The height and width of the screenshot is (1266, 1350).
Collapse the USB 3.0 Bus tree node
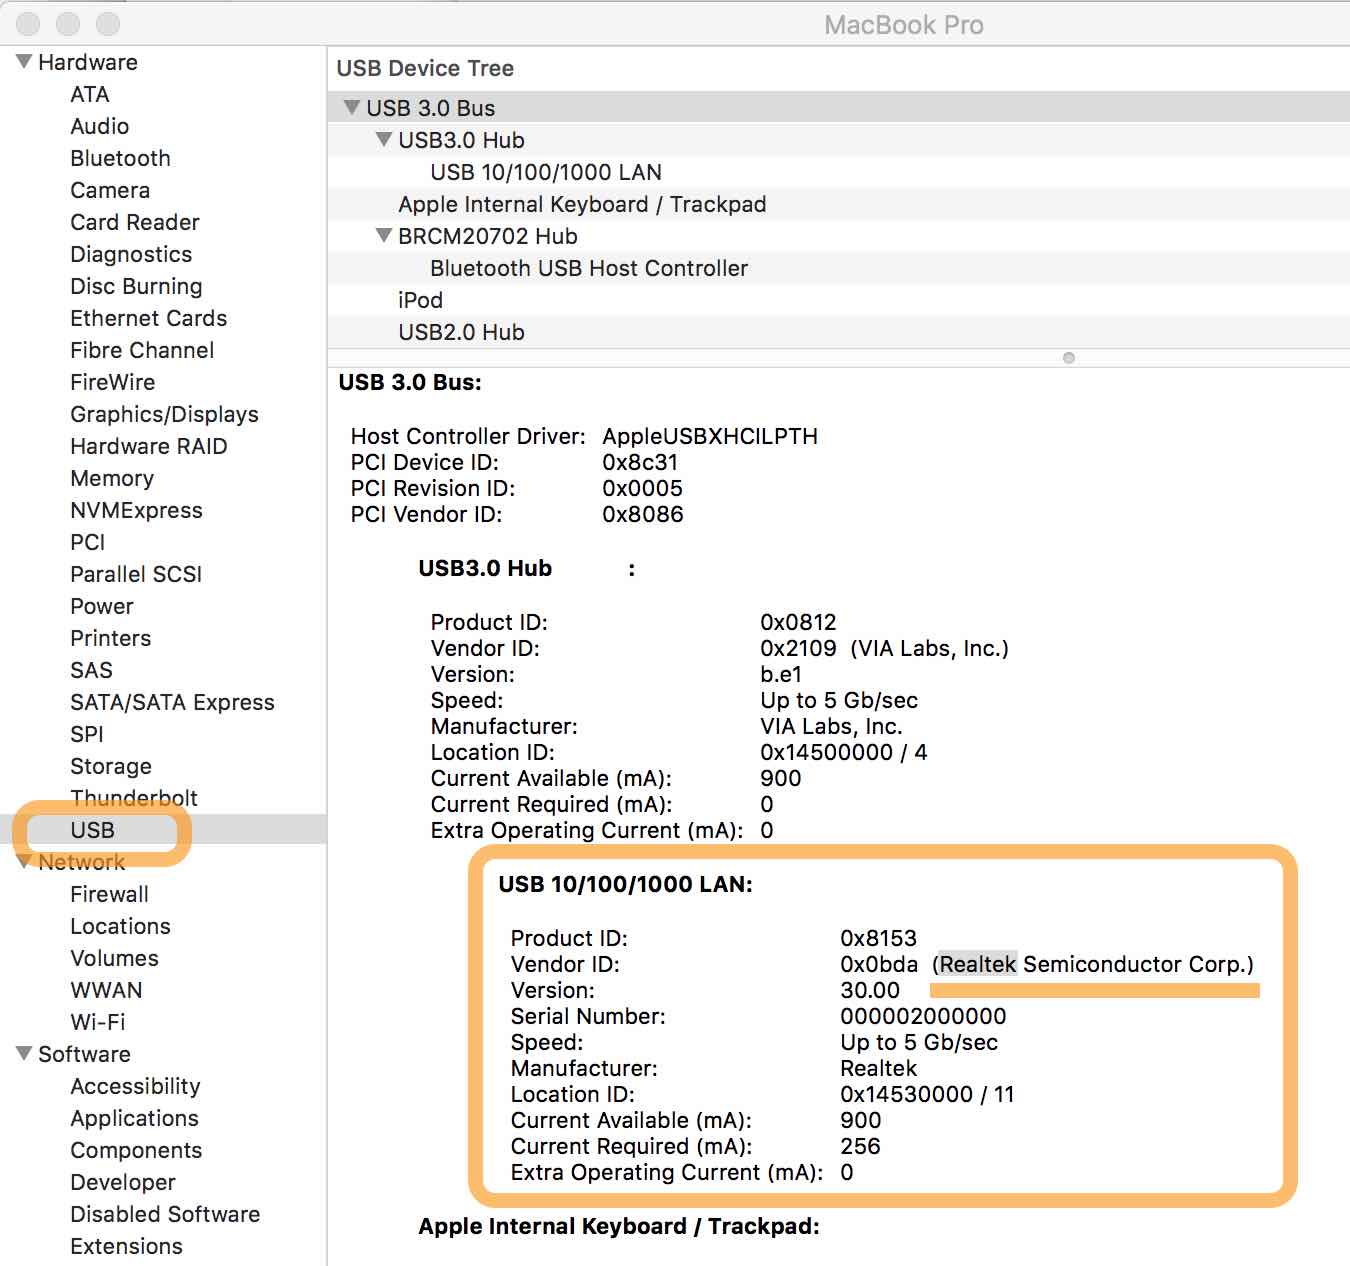[x=351, y=107]
